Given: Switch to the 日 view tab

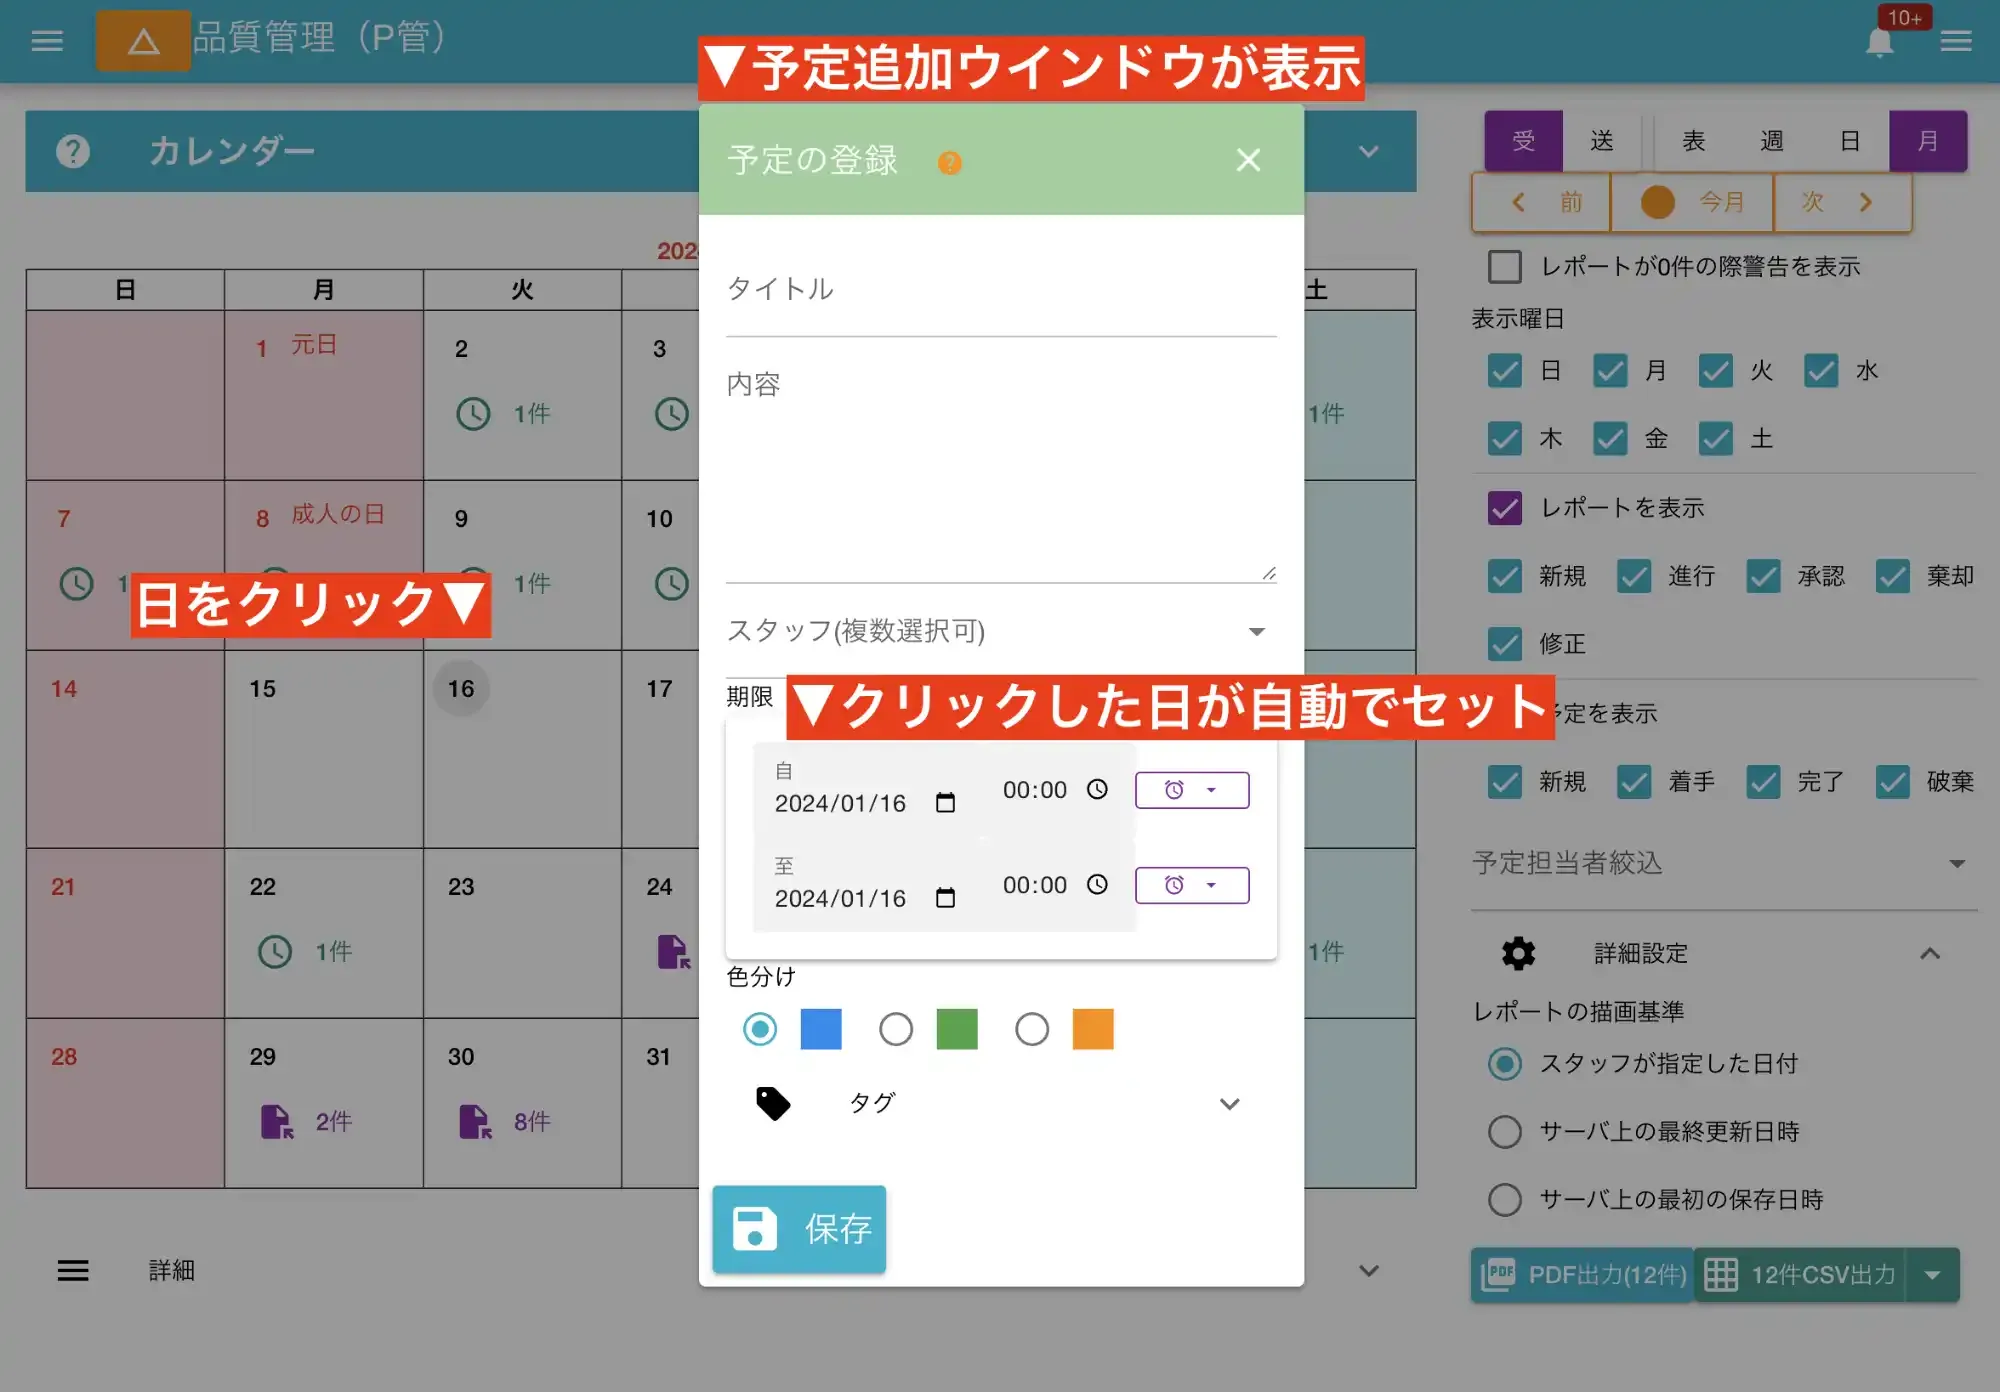Looking at the screenshot, I should click(x=1850, y=141).
